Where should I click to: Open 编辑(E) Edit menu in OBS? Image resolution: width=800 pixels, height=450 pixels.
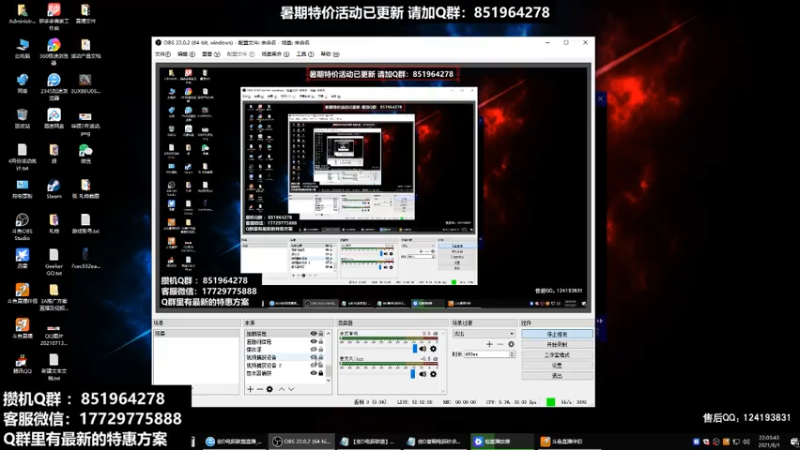click(186, 54)
